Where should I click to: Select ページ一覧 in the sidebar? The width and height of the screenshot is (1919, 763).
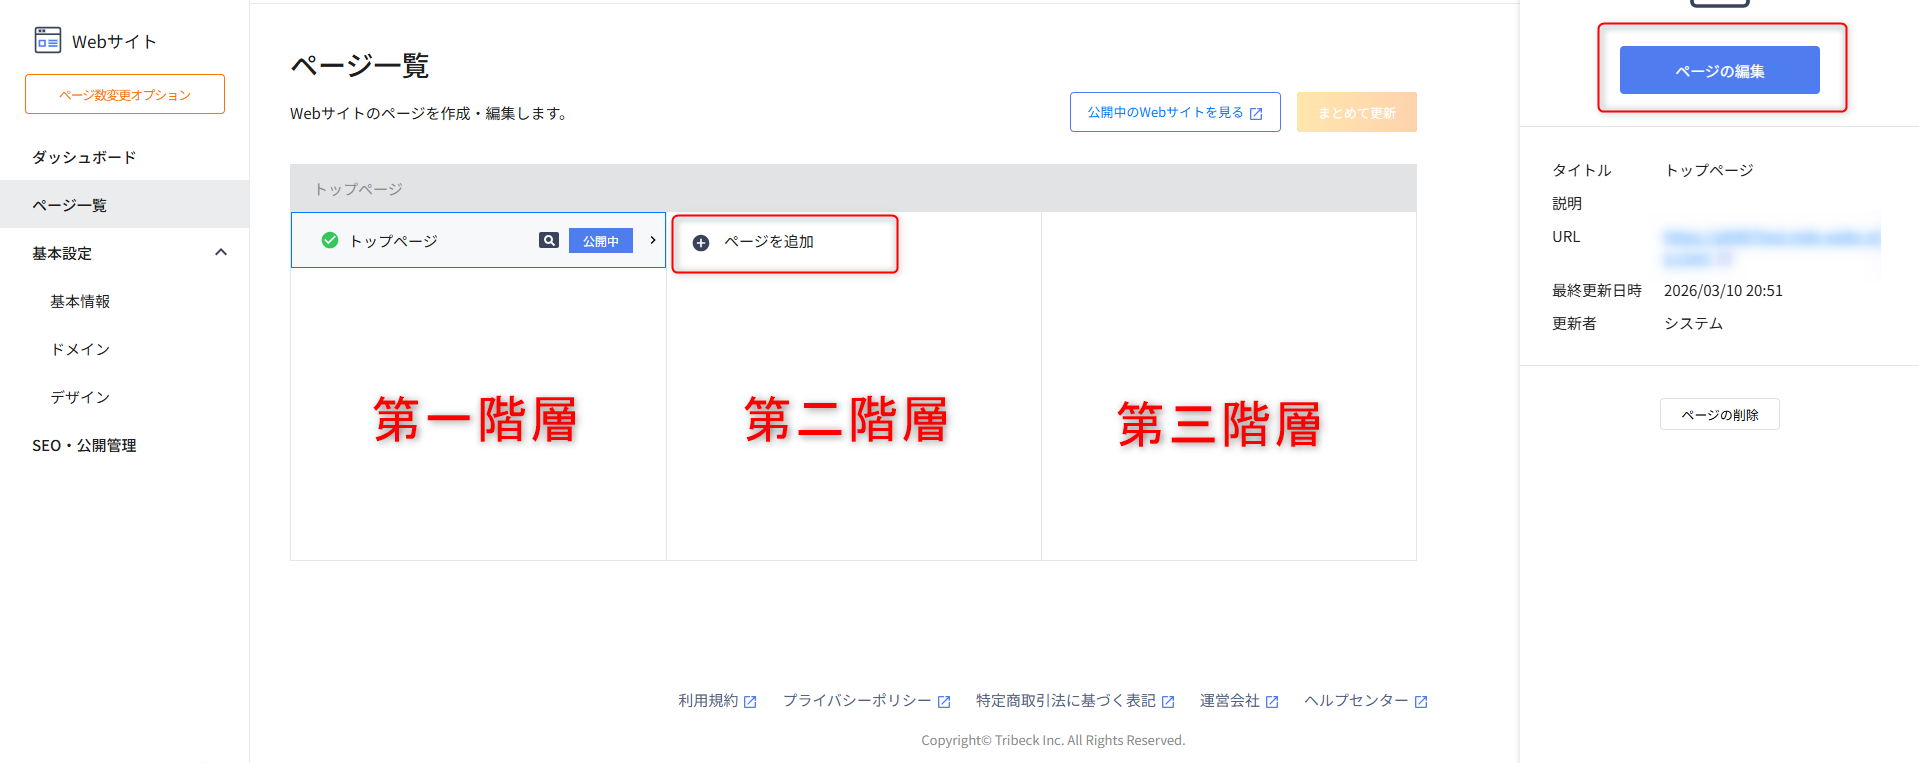click(70, 205)
